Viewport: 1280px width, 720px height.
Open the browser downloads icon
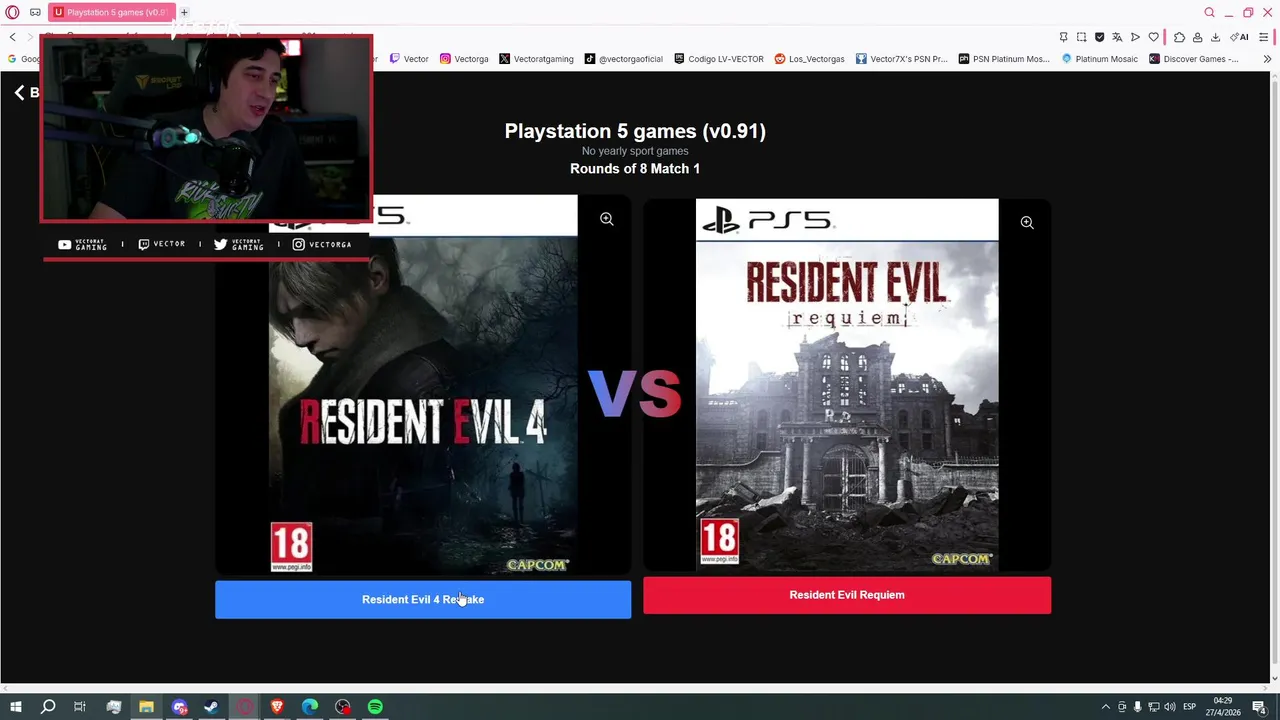coord(1215,37)
